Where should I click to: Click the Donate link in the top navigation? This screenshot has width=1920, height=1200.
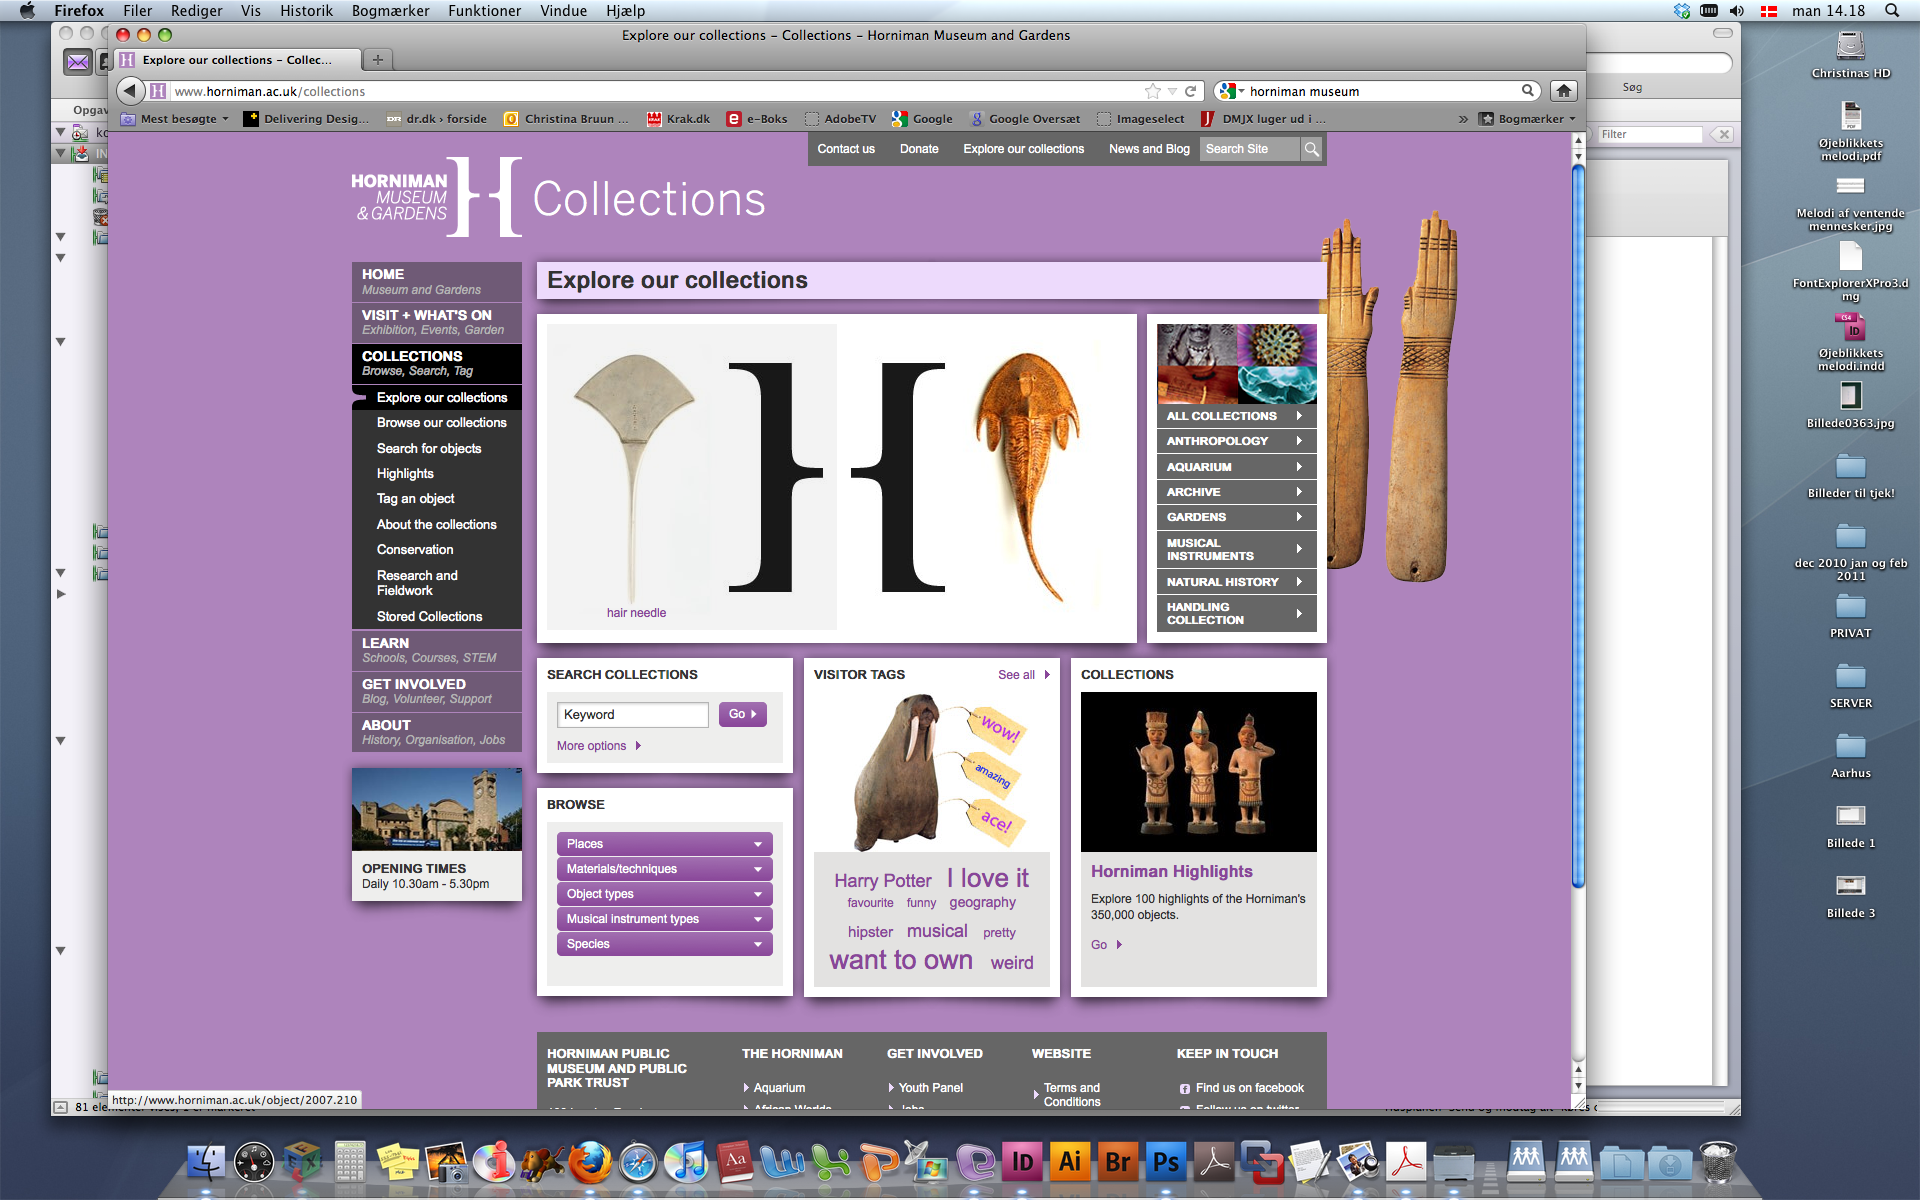[919, 149]
